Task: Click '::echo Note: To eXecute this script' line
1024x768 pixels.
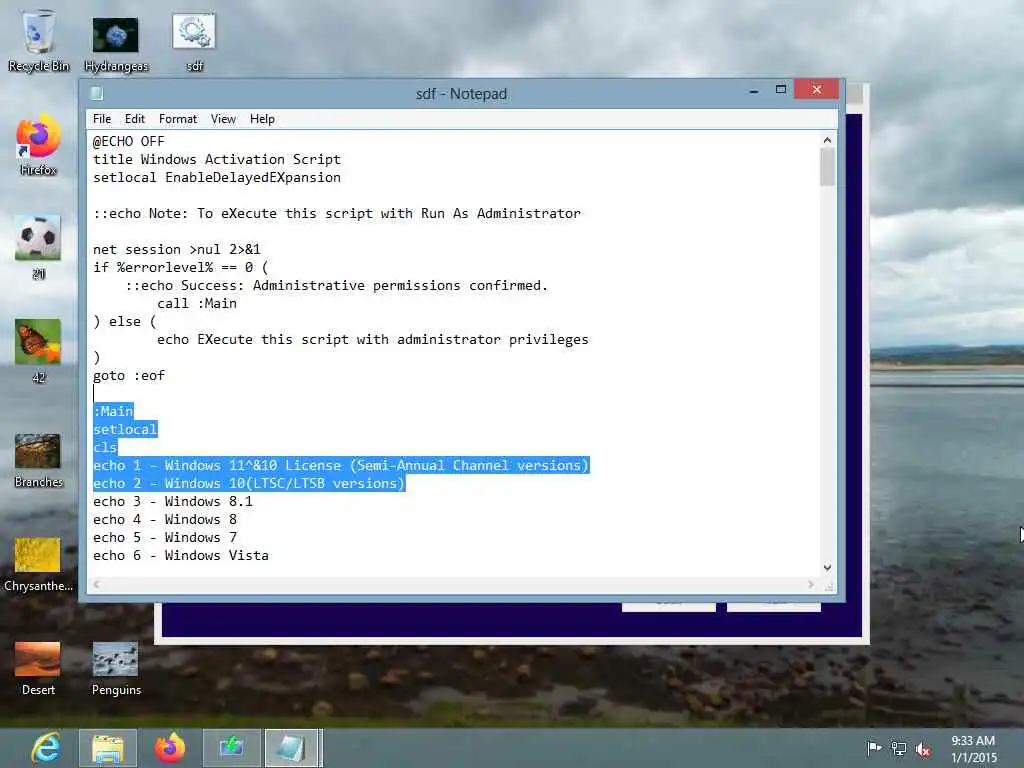Action: [336, 214]
